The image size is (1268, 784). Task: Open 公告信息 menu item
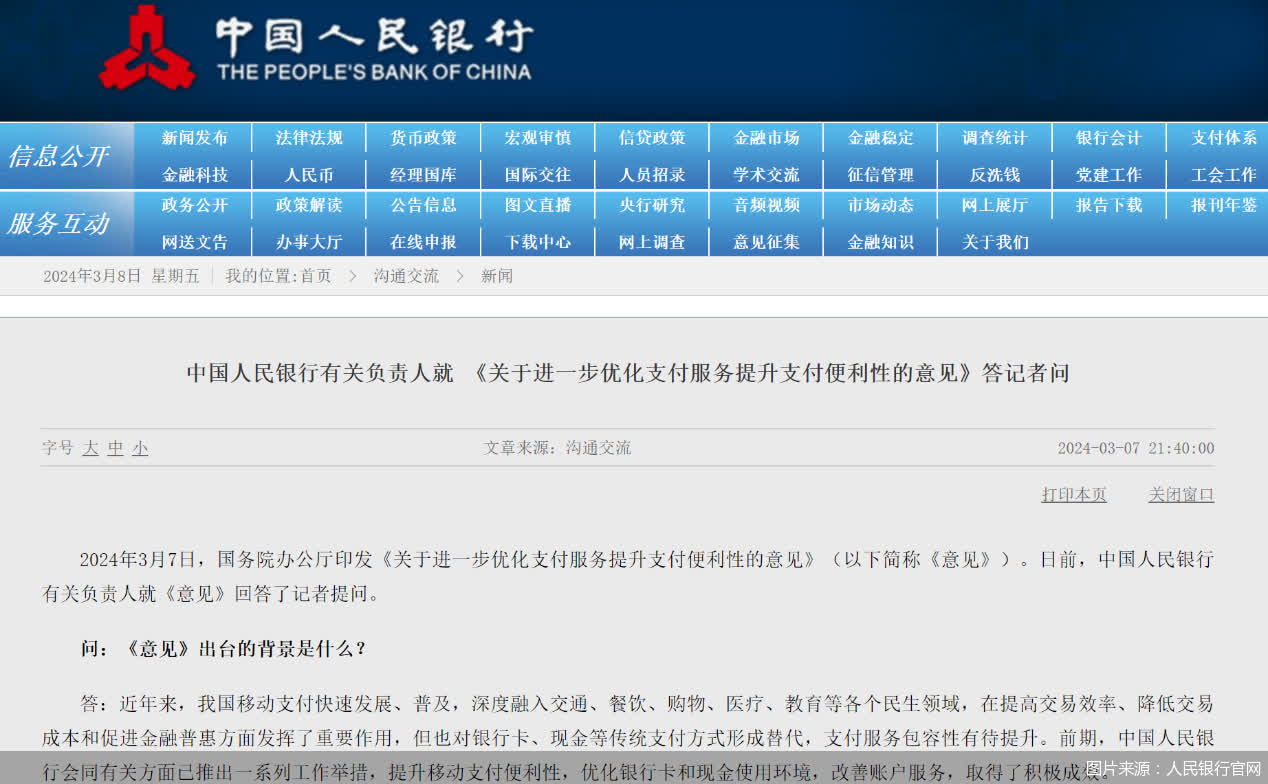[423, 205]
